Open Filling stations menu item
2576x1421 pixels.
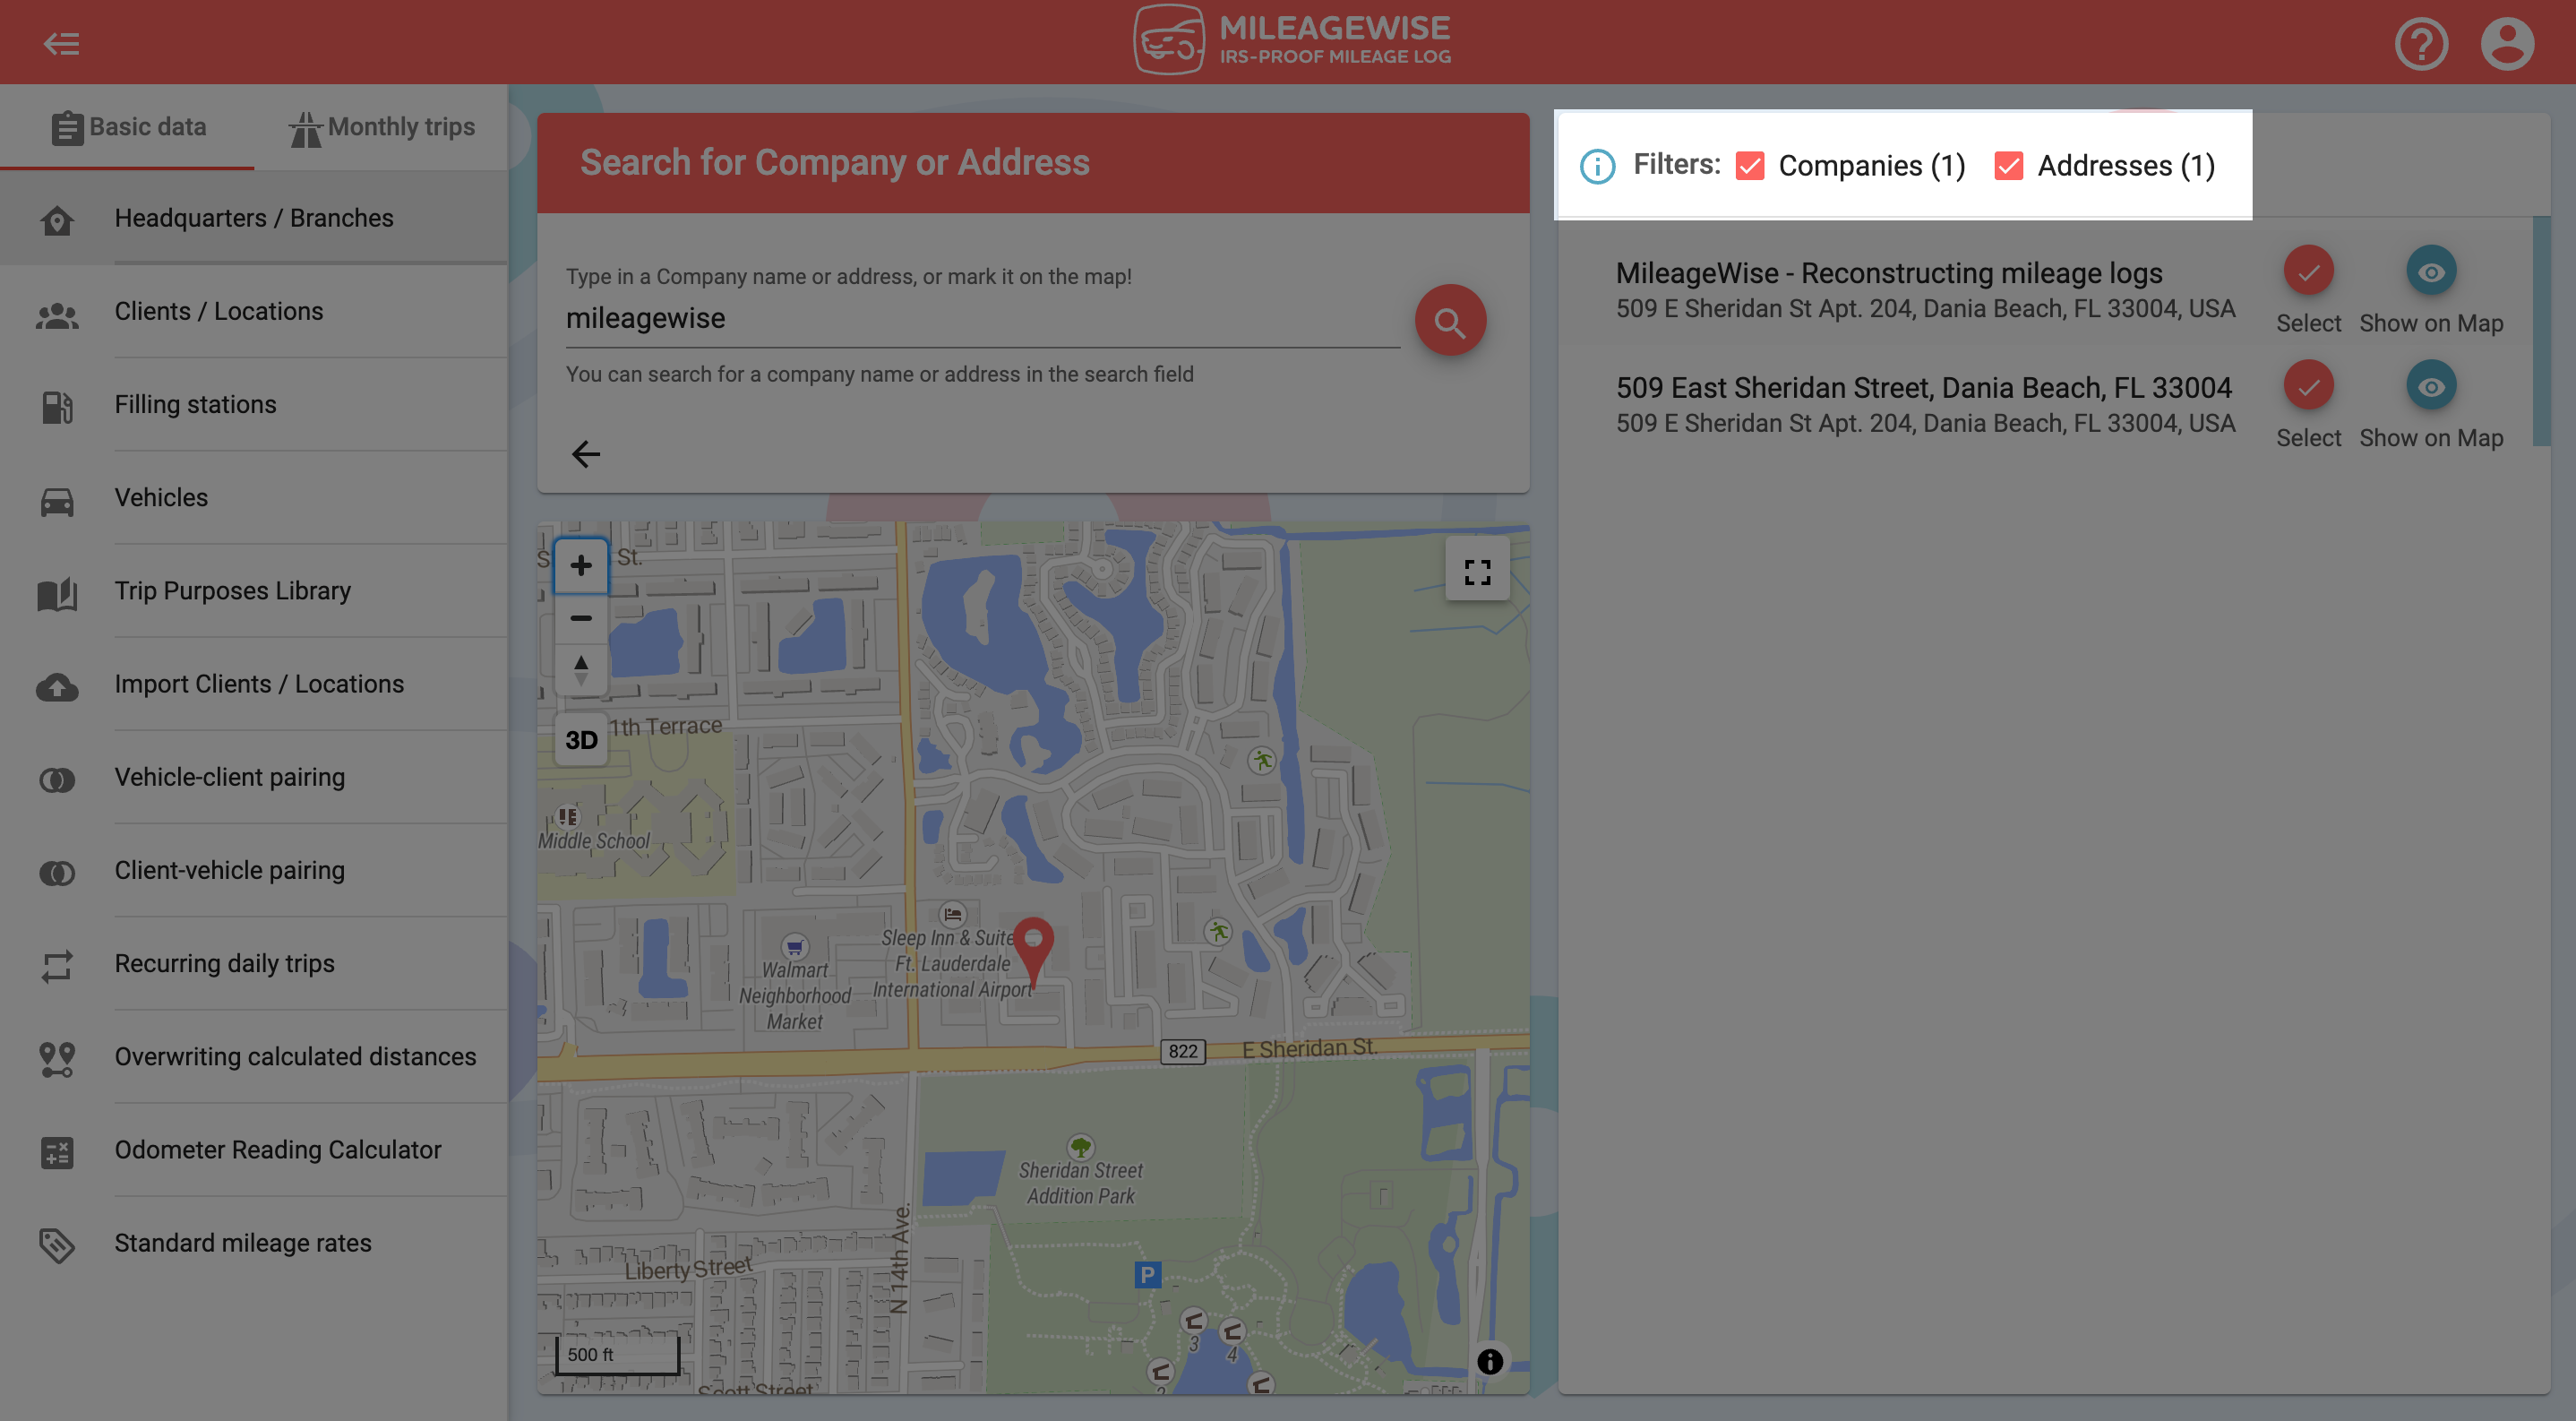tap(254, 404)
